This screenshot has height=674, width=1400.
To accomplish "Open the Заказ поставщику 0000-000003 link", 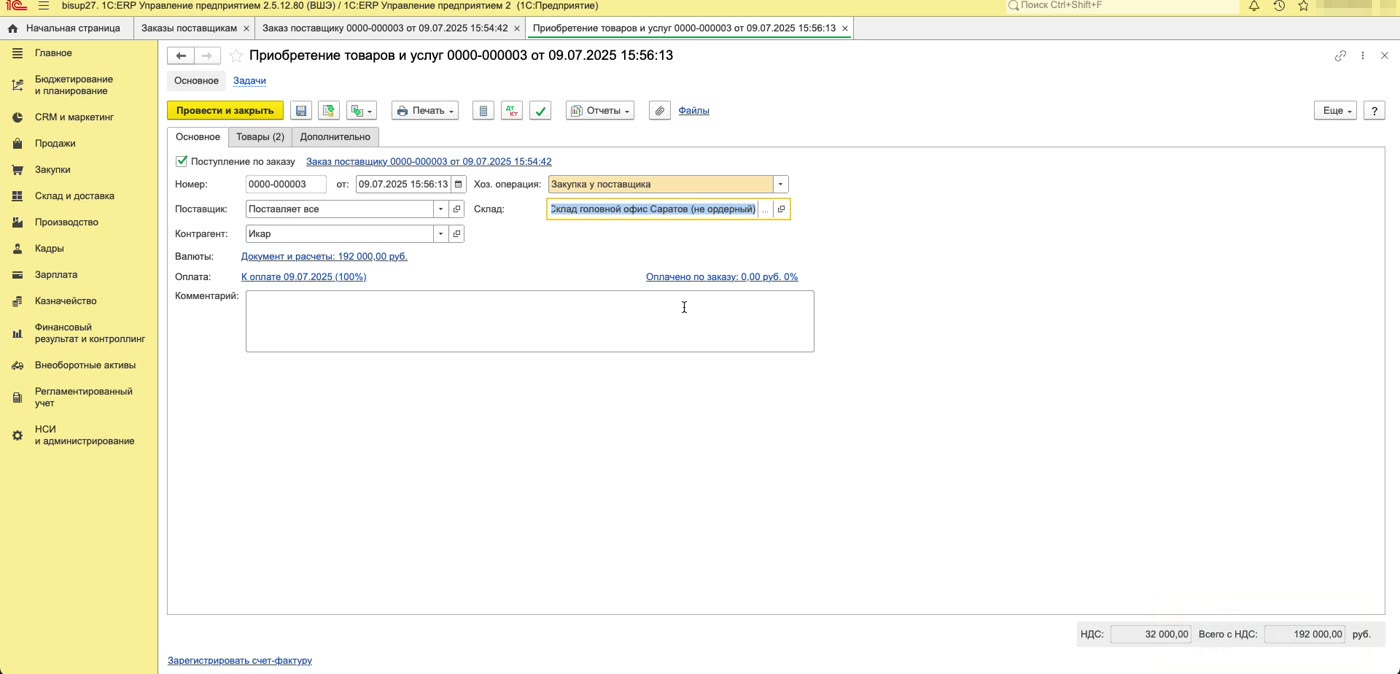I will (429, 161).
